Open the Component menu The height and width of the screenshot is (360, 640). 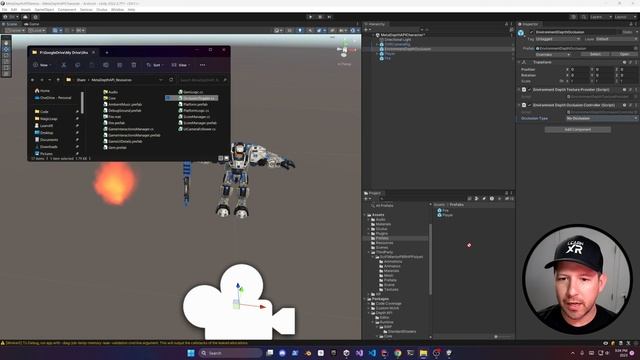click(67, 9)
